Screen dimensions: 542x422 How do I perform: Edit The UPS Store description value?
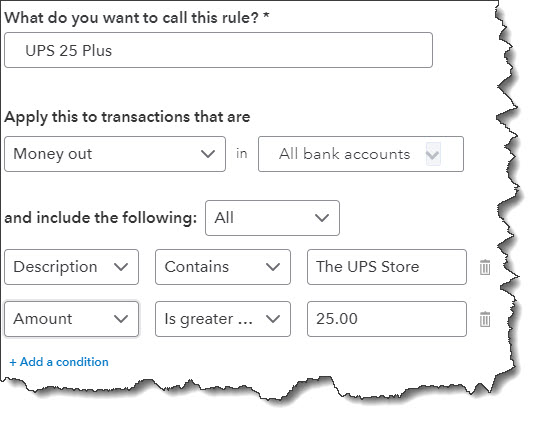point(387,267)
